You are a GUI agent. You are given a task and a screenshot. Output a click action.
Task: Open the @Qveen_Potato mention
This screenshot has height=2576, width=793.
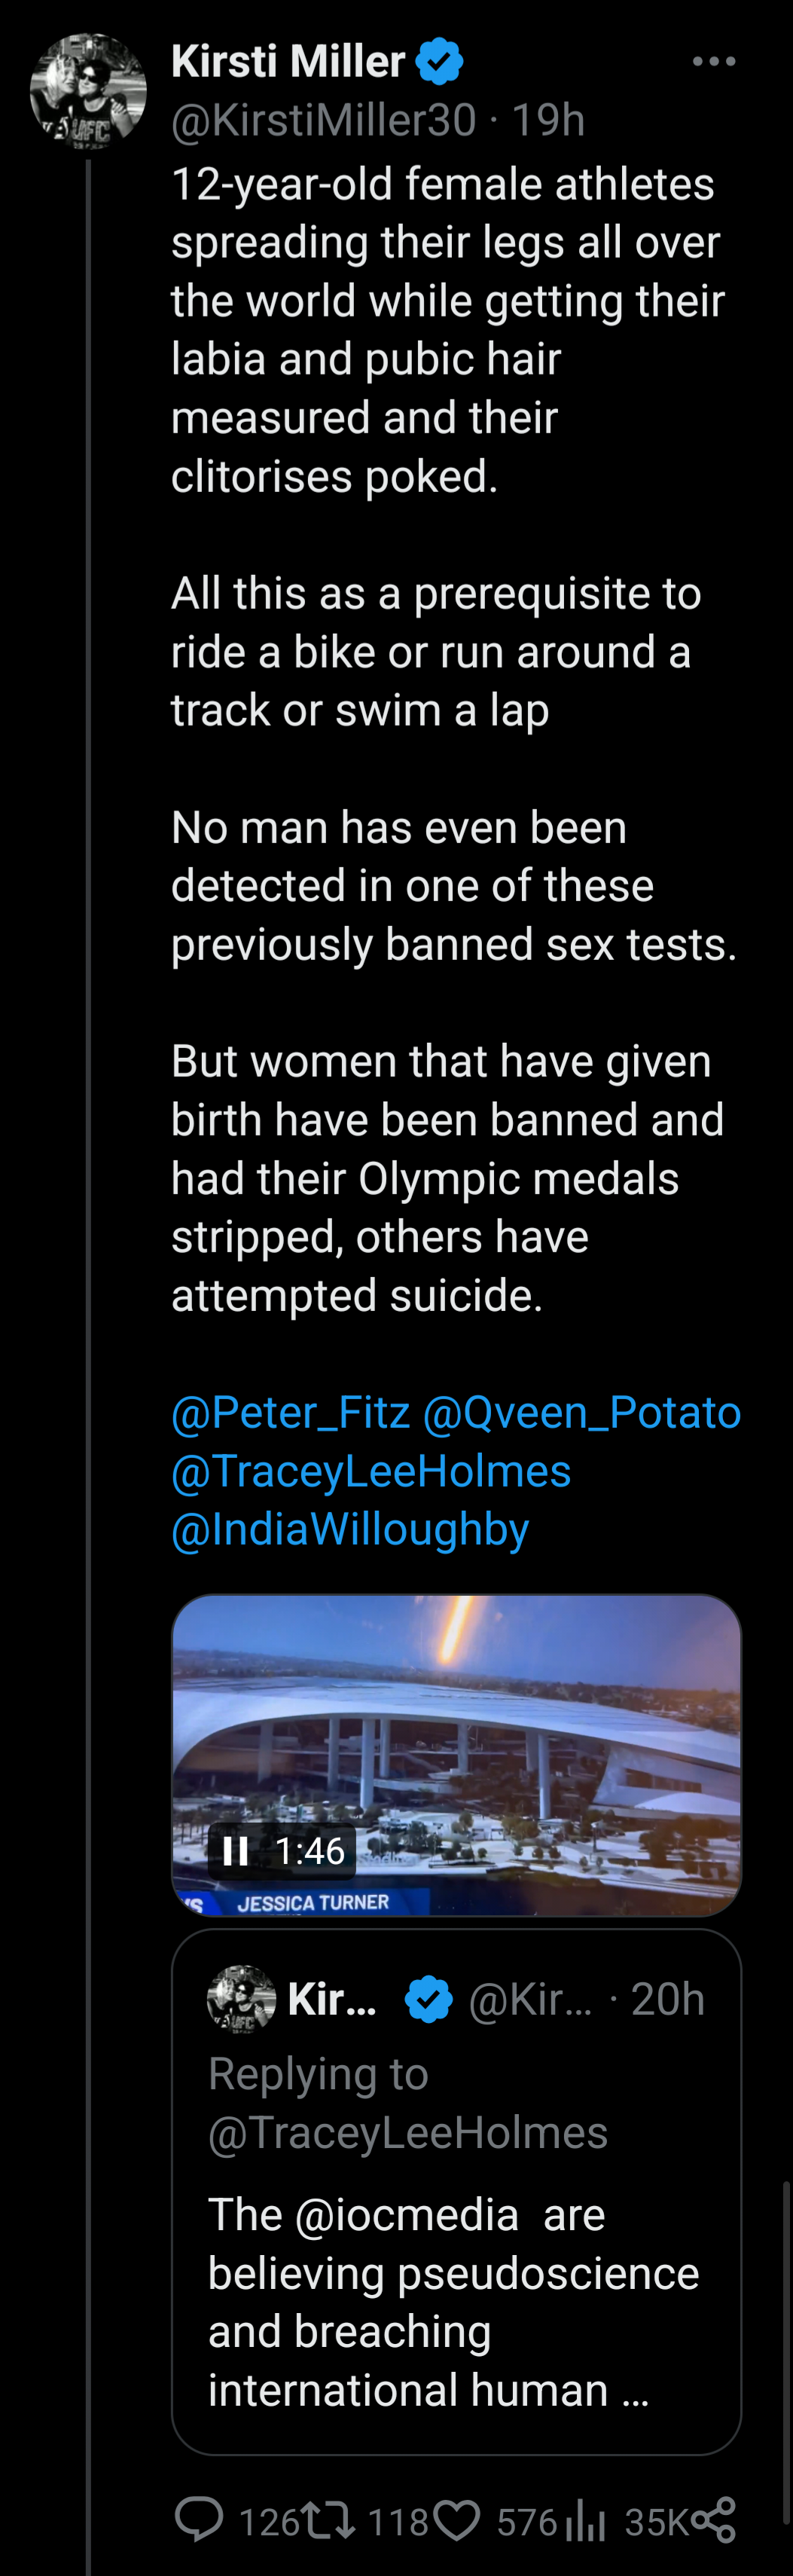pos(582,1412)
